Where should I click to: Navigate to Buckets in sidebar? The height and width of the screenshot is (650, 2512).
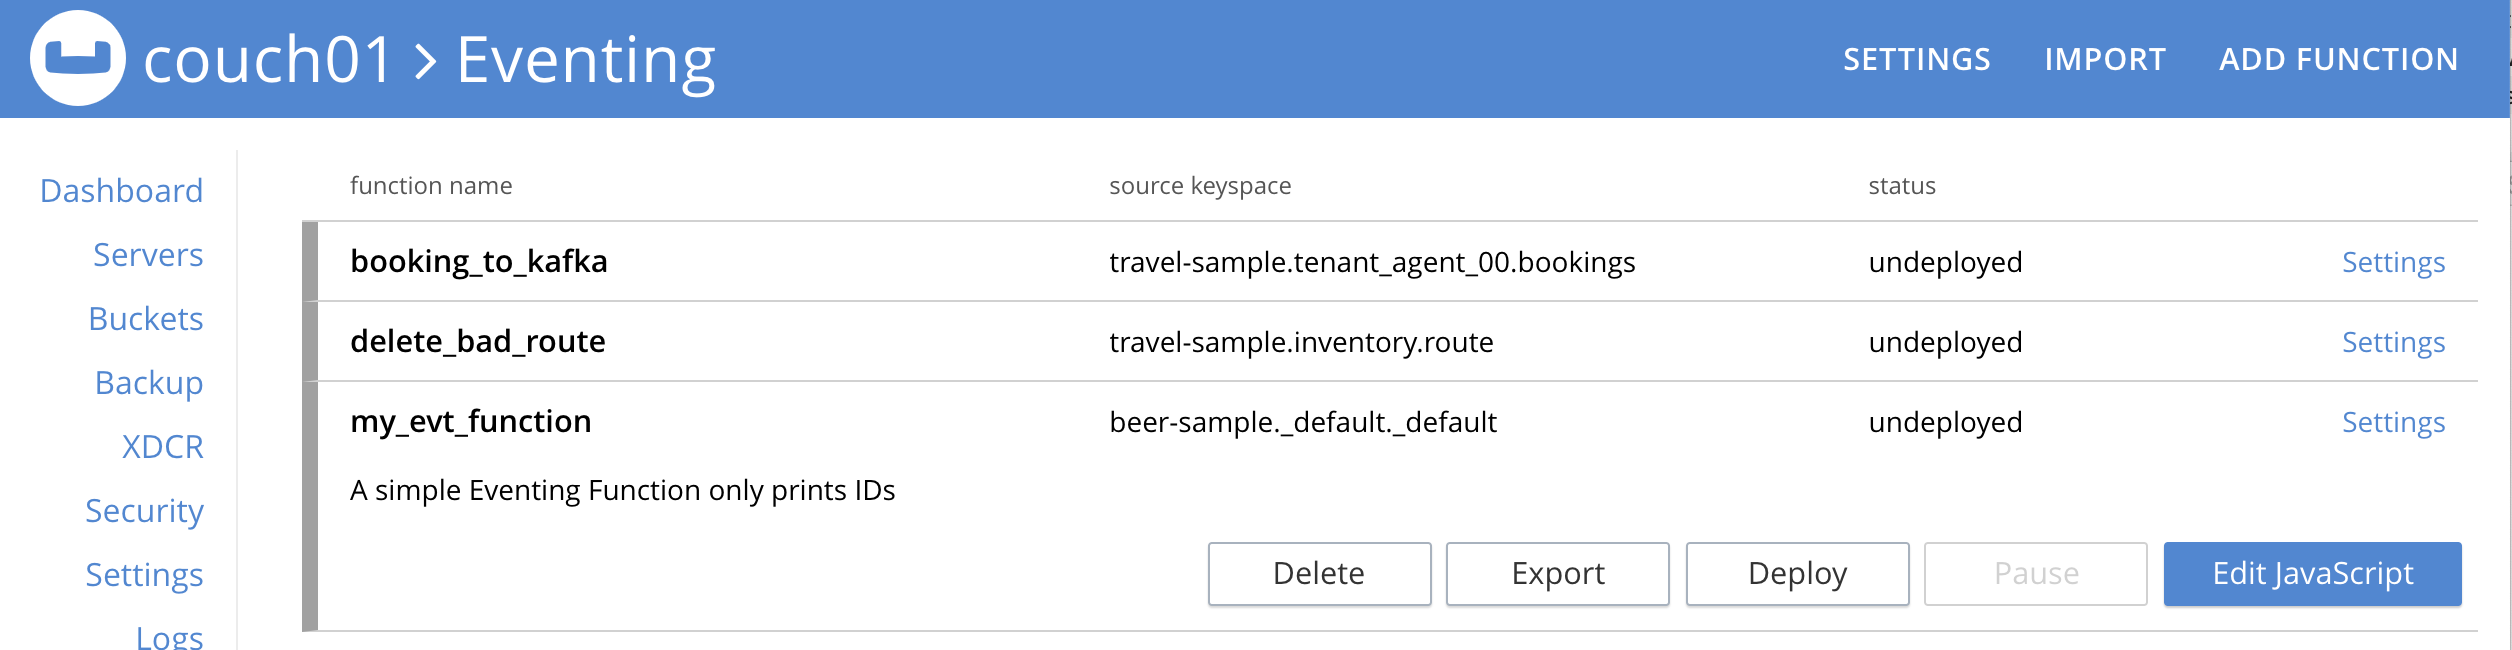(x=146, y=318)
